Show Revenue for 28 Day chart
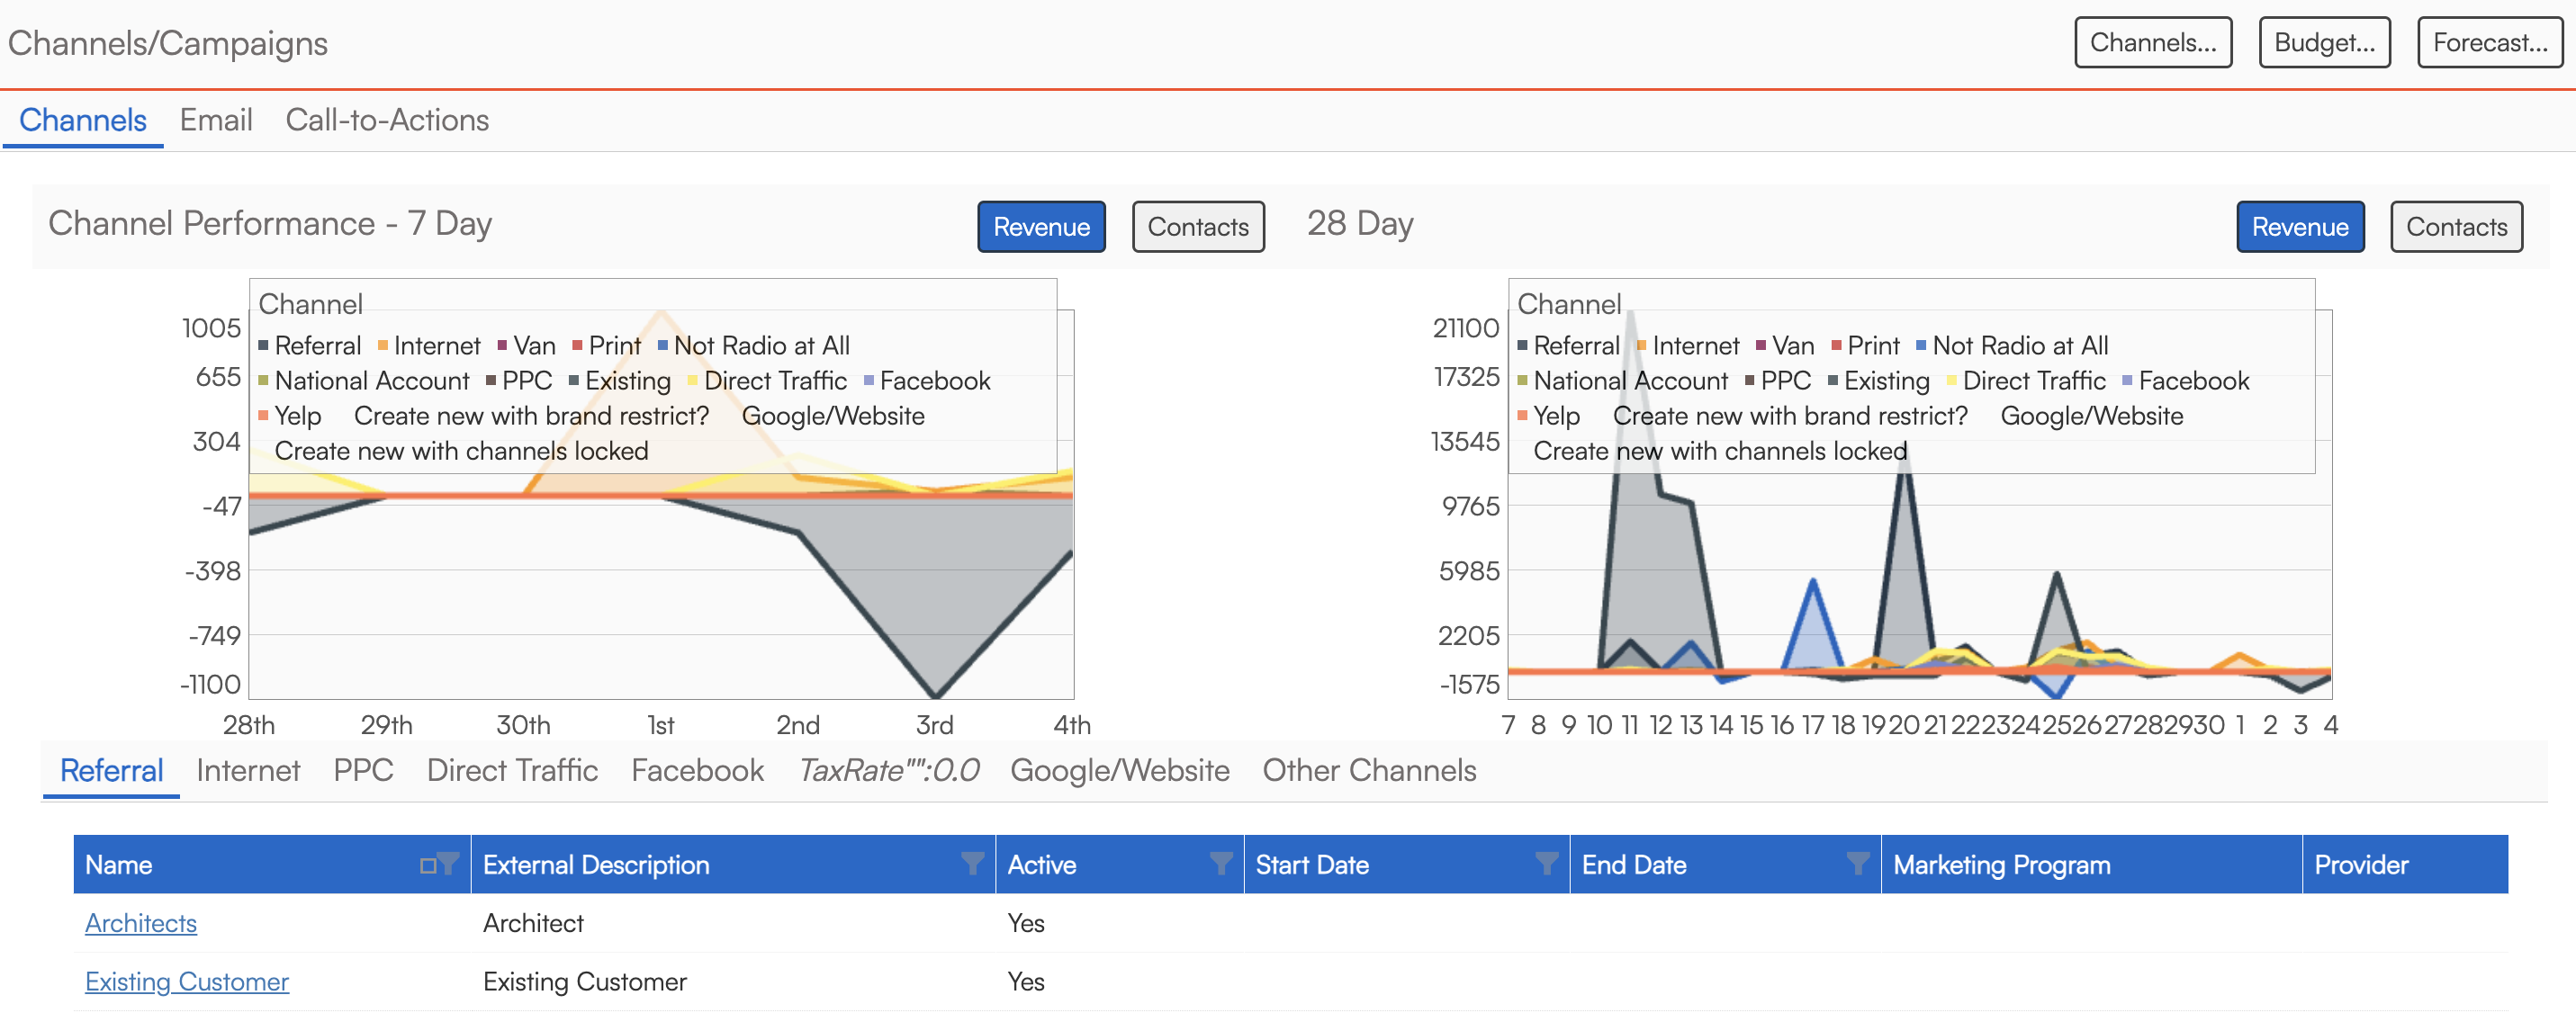The image size is (2576, 1013). tap(2299, 227)
